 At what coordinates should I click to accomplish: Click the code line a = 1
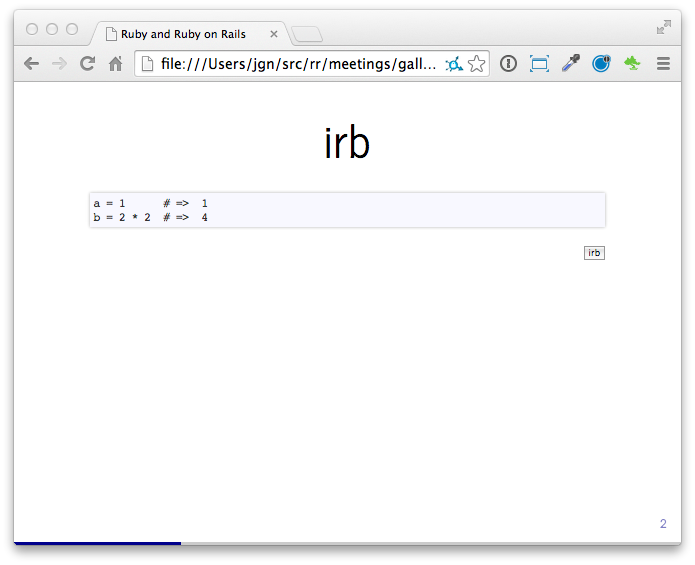150,203
